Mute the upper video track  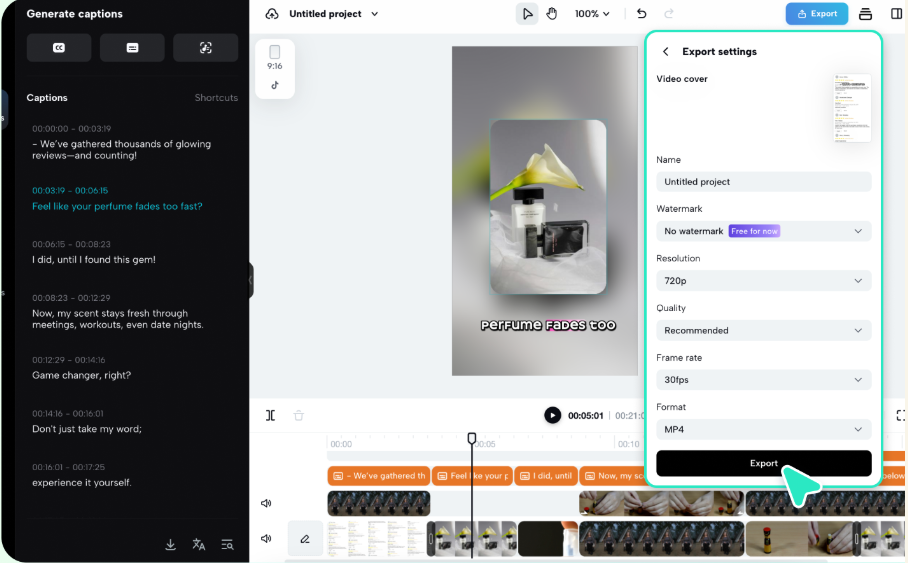click(x=266, y=503)
